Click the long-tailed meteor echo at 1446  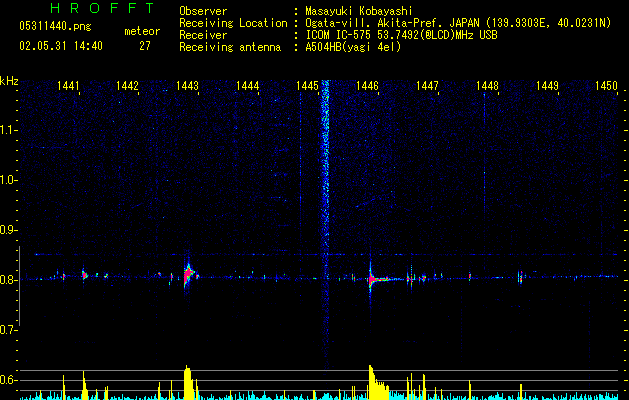[377, 278]
